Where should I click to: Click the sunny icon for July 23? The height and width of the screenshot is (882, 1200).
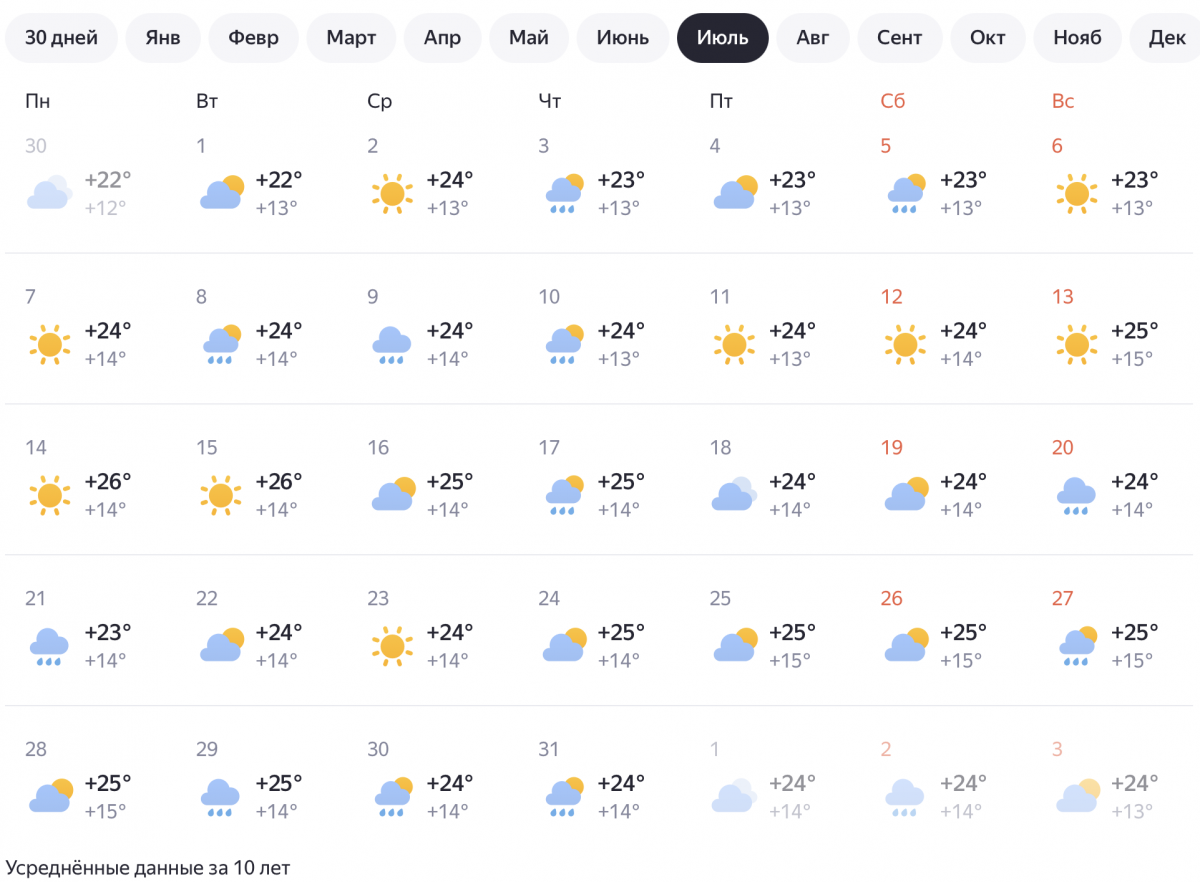click(391, 646)
